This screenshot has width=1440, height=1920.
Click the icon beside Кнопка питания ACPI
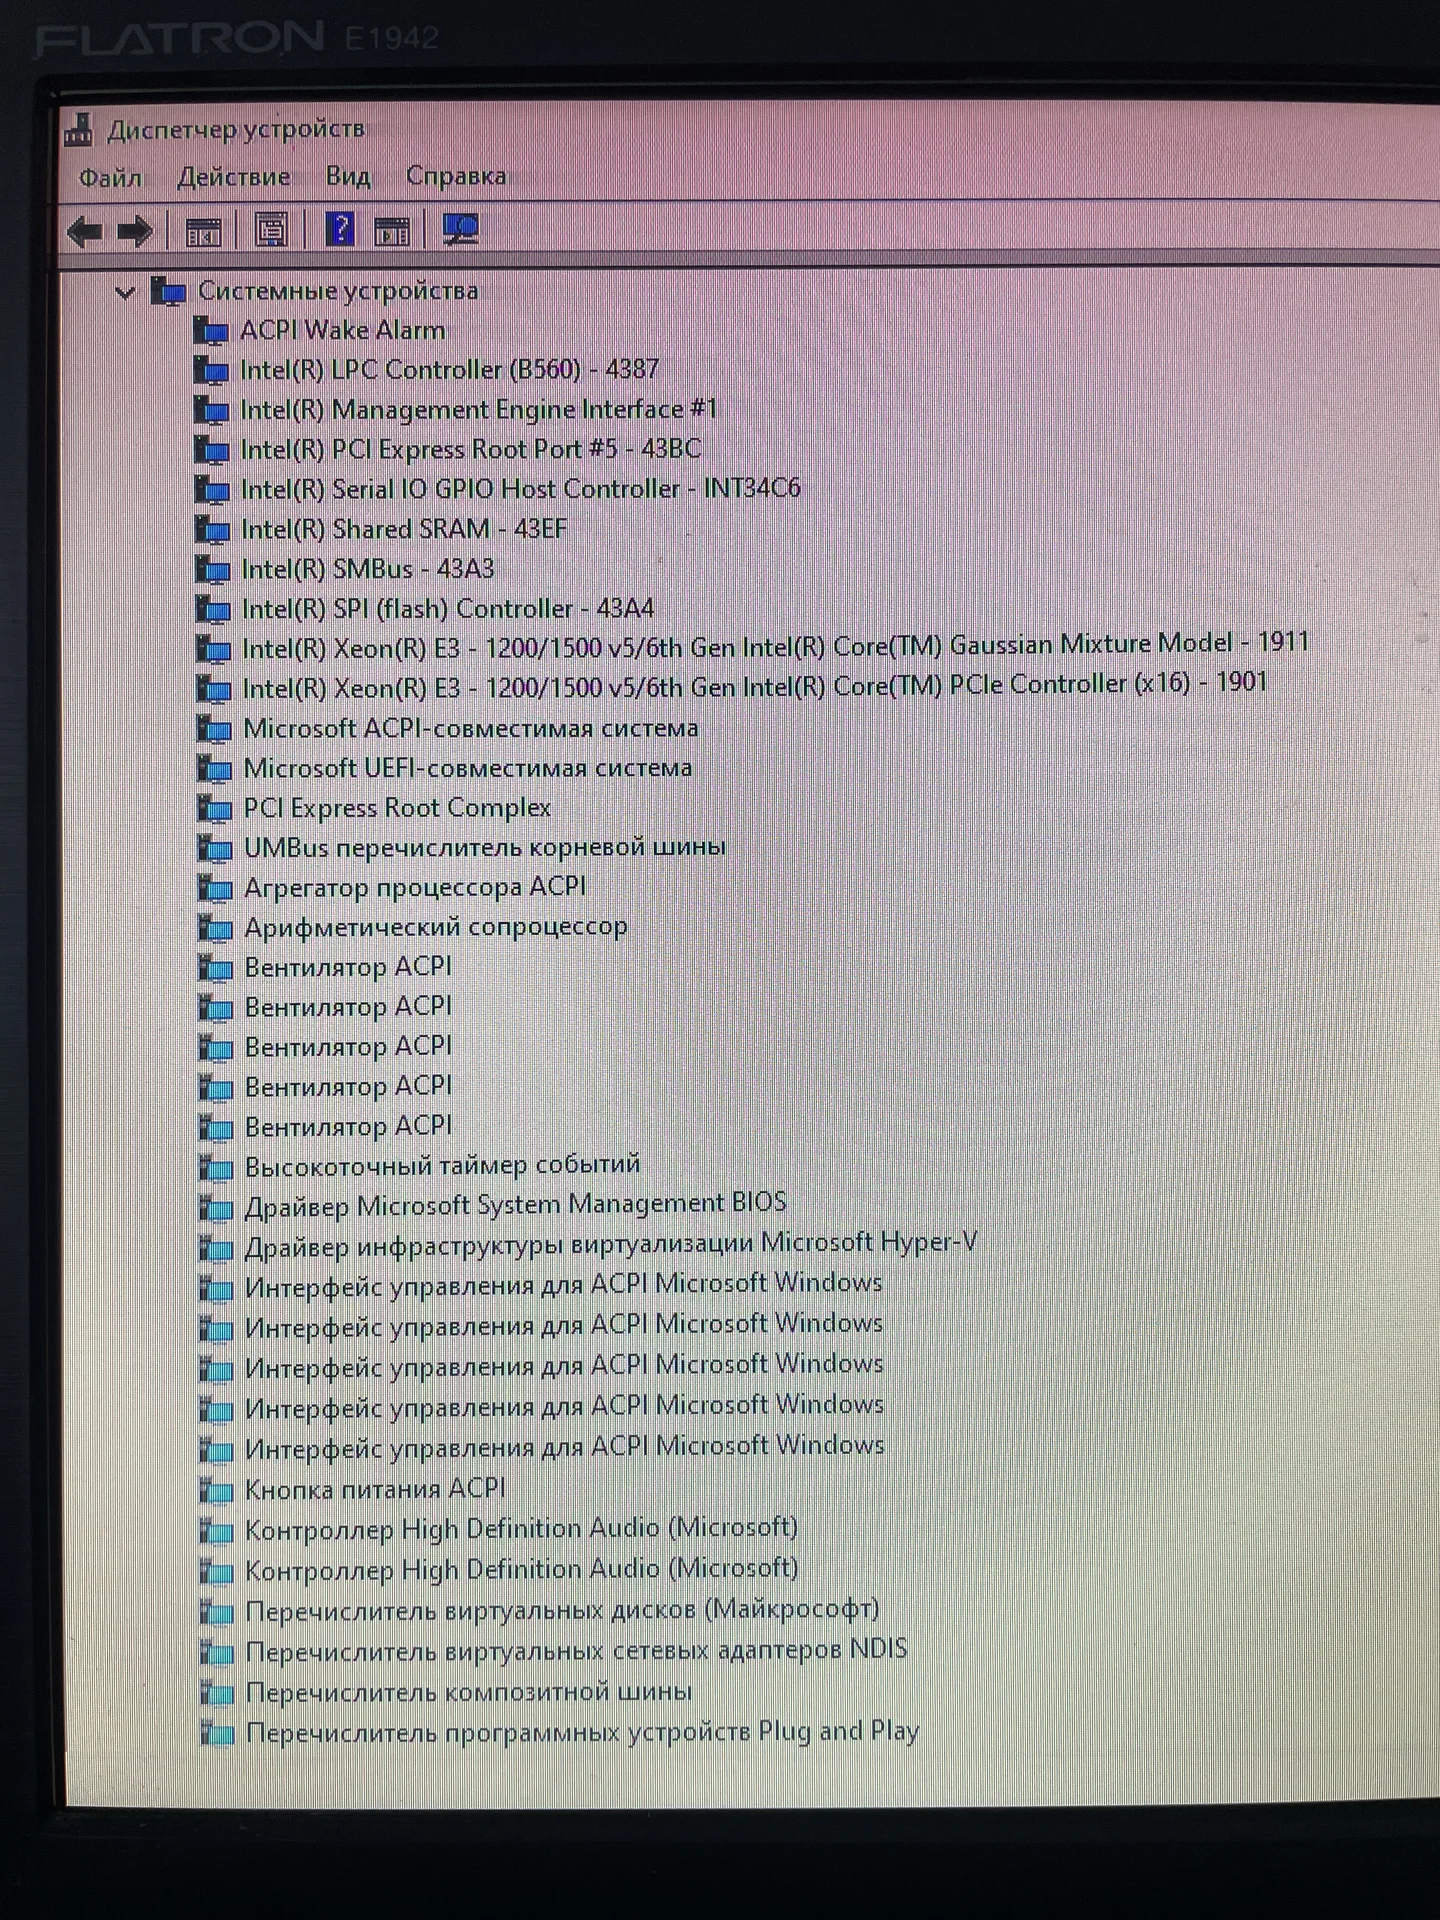click(216, 1490)
